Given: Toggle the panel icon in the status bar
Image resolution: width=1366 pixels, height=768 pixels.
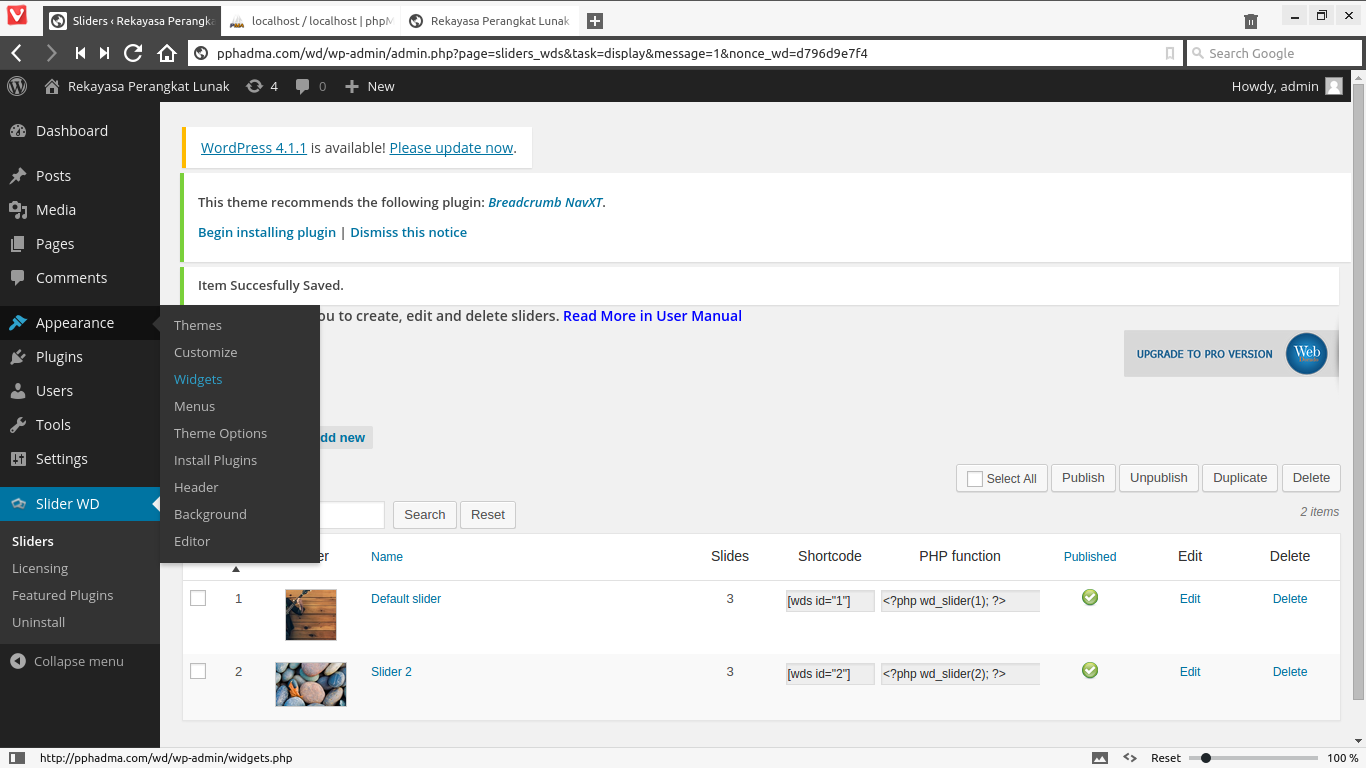Looking at the screenshot, I should 17,758.
